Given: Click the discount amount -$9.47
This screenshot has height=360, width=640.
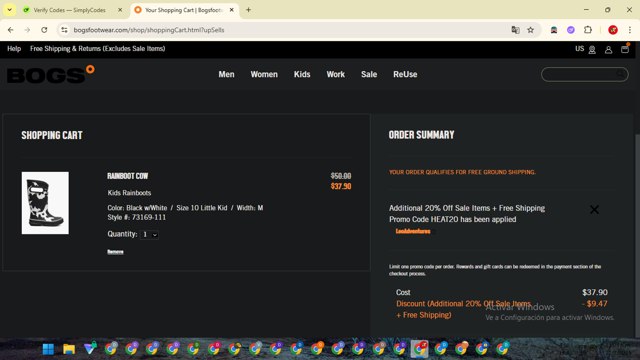Looking at the screenshot, I should (x=595, y=304).
